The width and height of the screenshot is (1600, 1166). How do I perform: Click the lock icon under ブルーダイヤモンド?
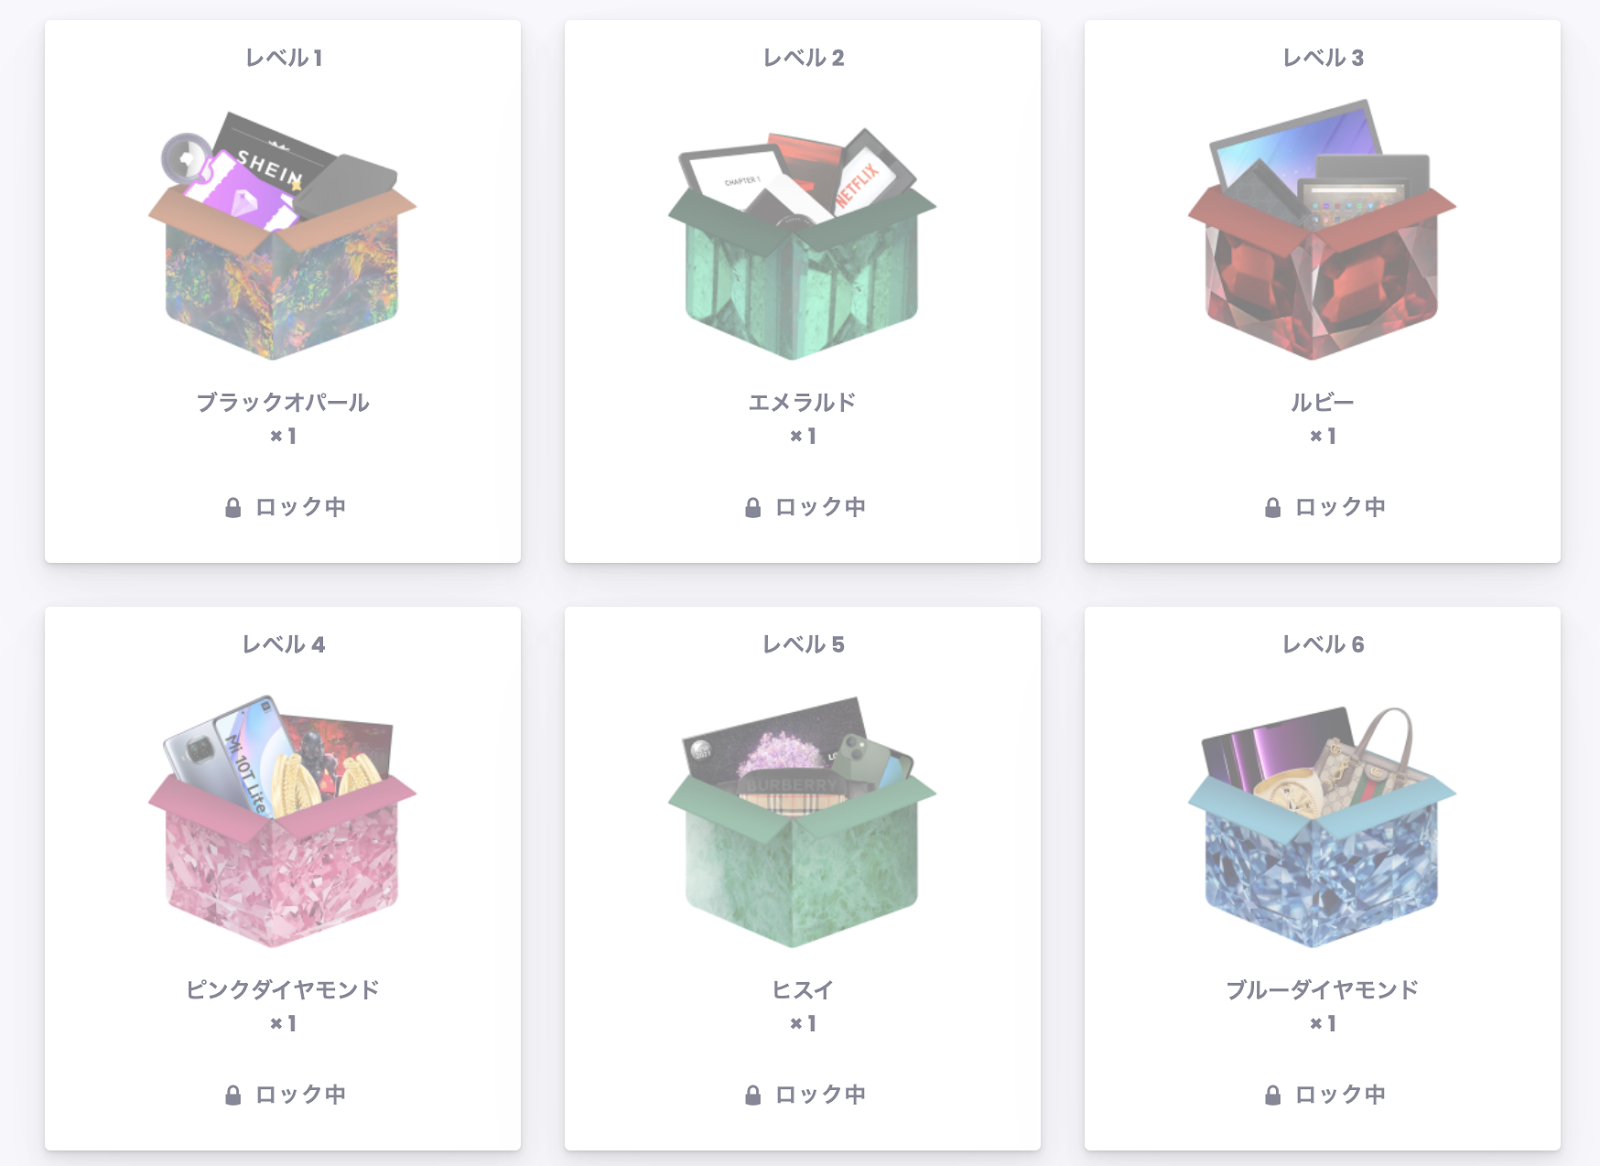coord(1273,1095)
